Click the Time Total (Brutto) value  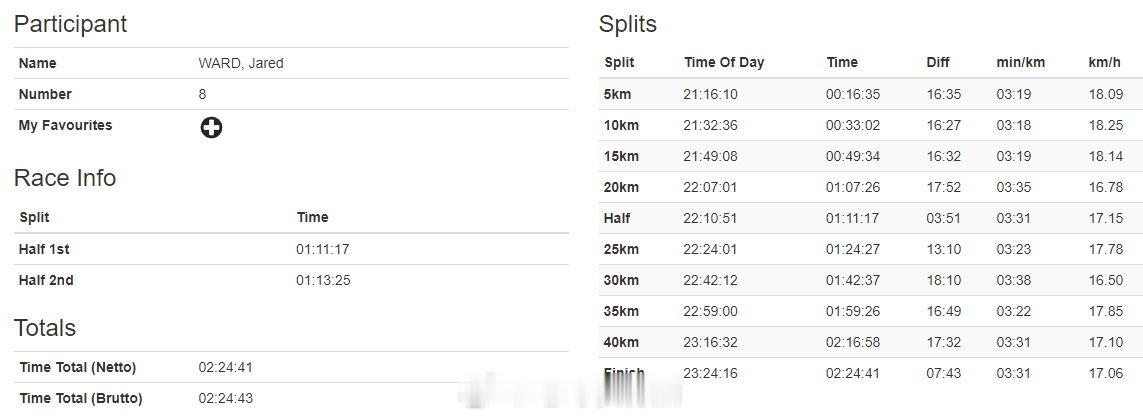click(225, 399)
